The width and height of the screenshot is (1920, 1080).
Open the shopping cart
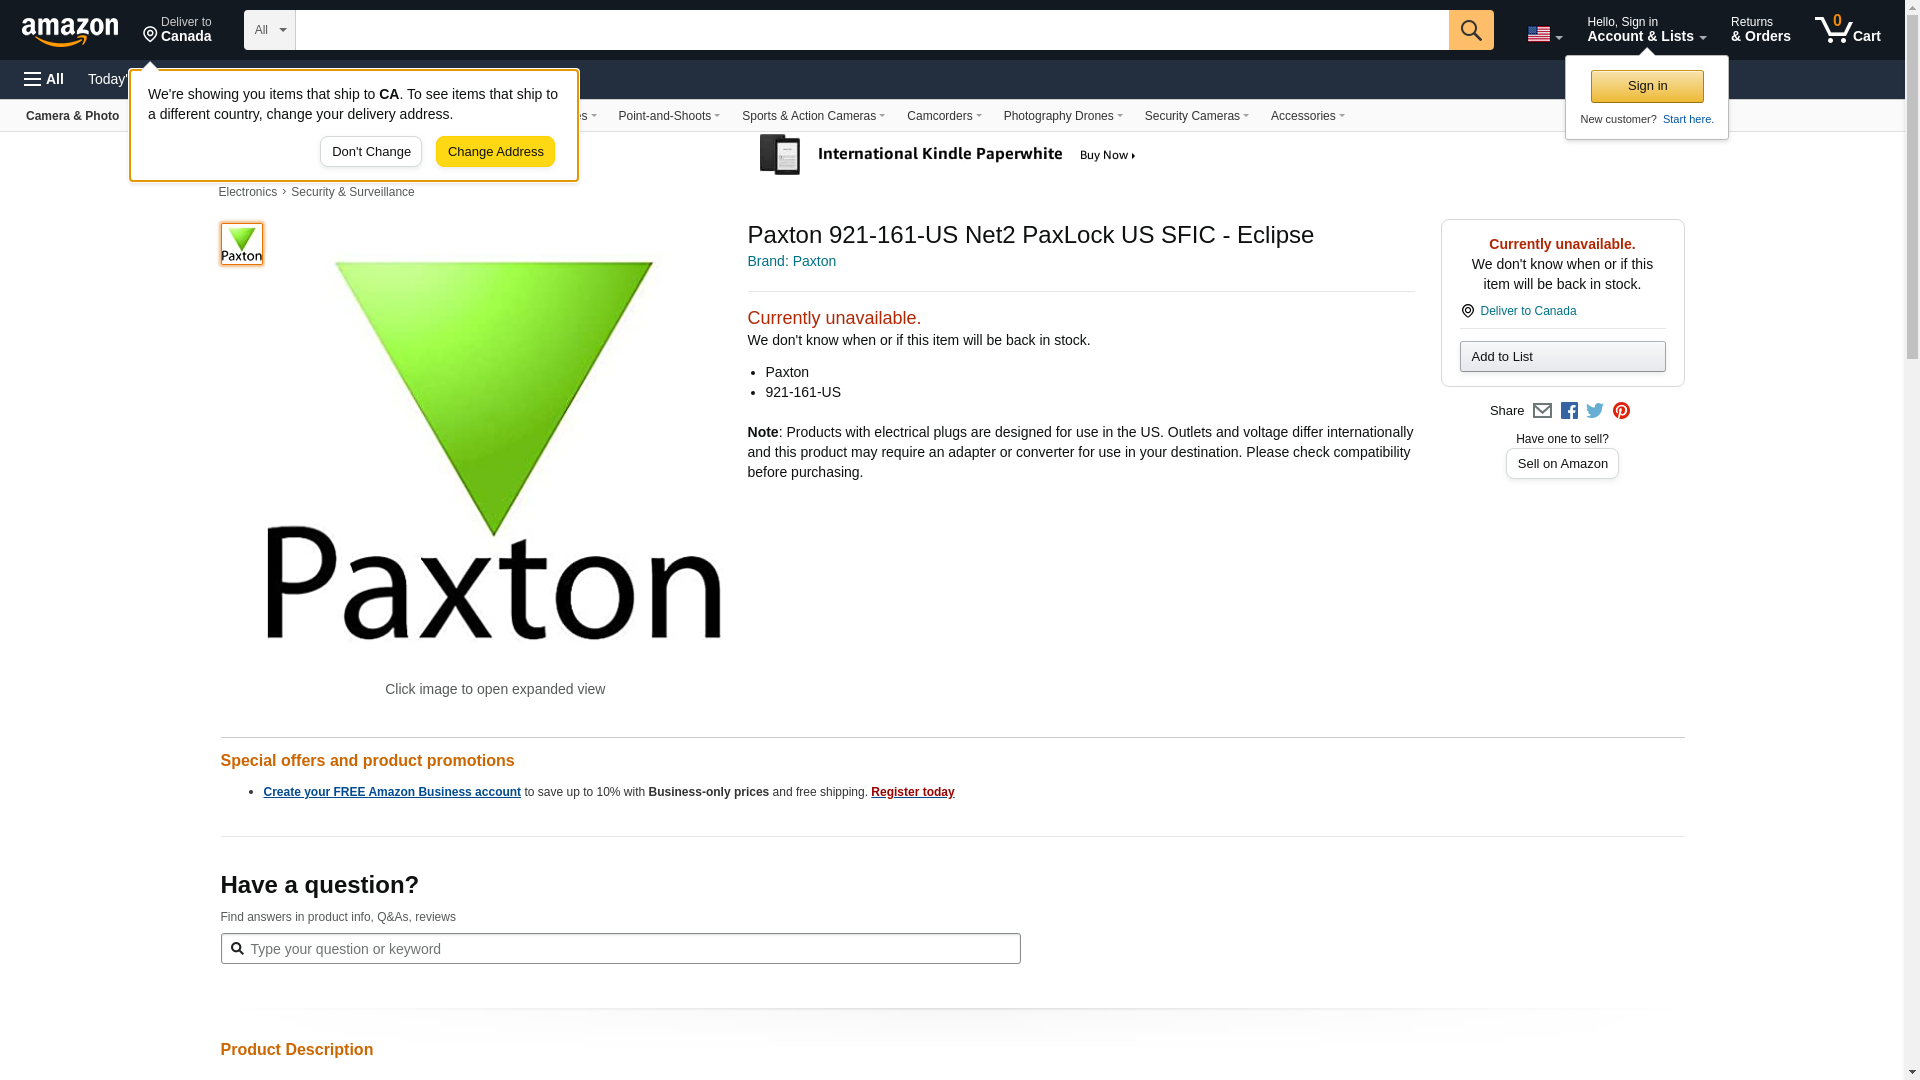pos(1847,30)
